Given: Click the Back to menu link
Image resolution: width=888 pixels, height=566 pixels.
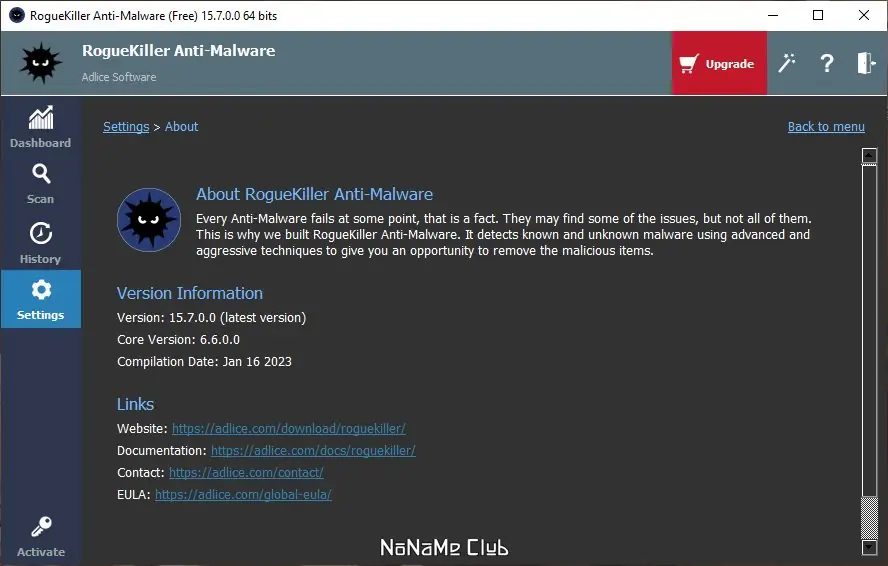Looking at the screenshot, I should pos(826,126).
